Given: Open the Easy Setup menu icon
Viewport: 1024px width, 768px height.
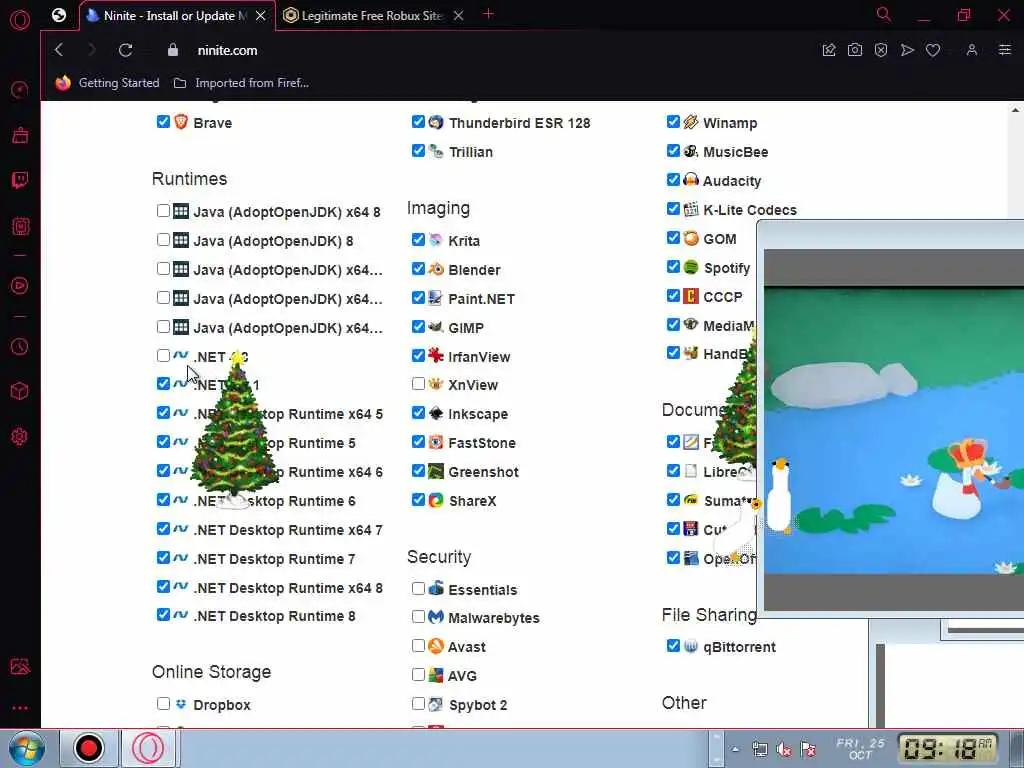Looking at the screenshot, I should 1005,50.
